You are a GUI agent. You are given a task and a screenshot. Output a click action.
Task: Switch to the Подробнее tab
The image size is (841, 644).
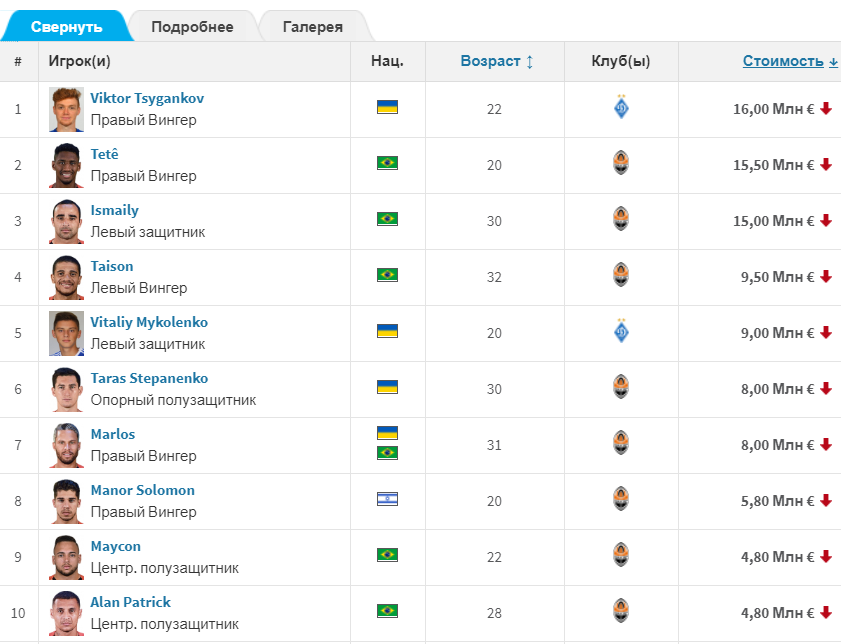(x=192, y=27)
